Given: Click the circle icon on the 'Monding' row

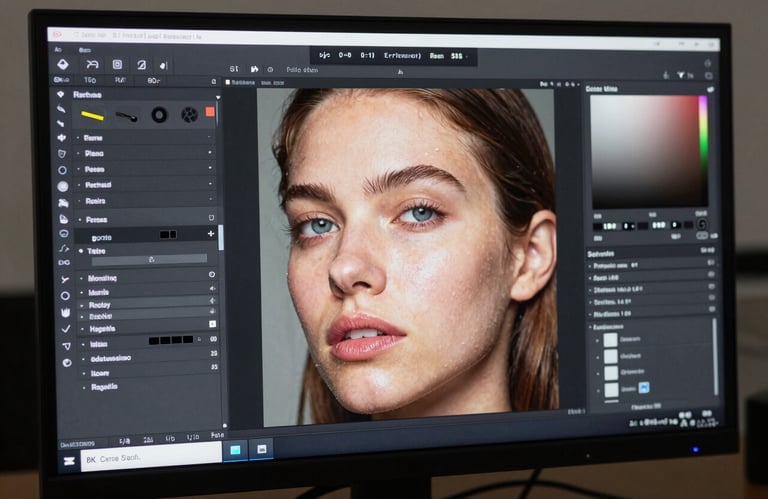Looking at the screenshot, I should pos(212,275).
